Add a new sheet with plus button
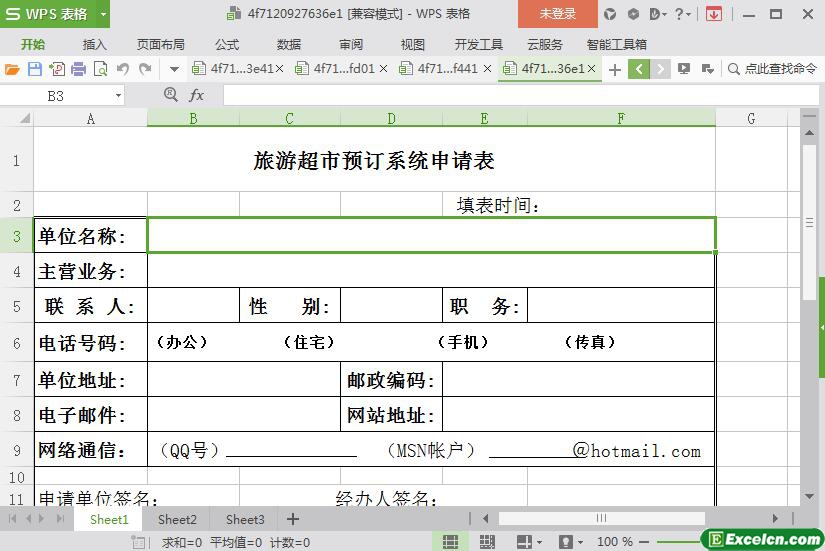The height and width of the screenshot is (551, 825). point(293,519)
